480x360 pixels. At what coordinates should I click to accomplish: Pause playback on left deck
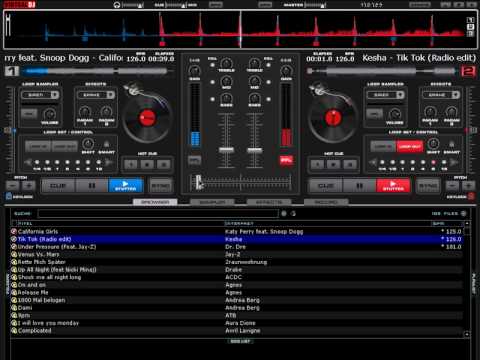[x=92, y=185]
